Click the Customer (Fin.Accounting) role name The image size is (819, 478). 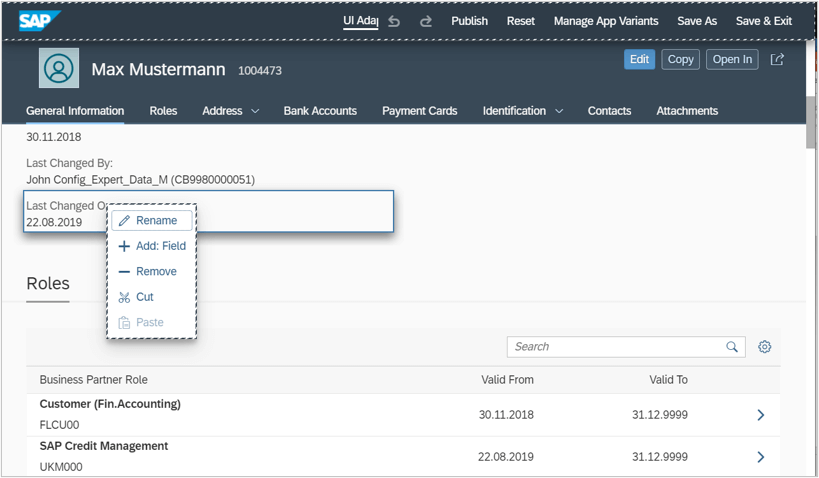110,404
